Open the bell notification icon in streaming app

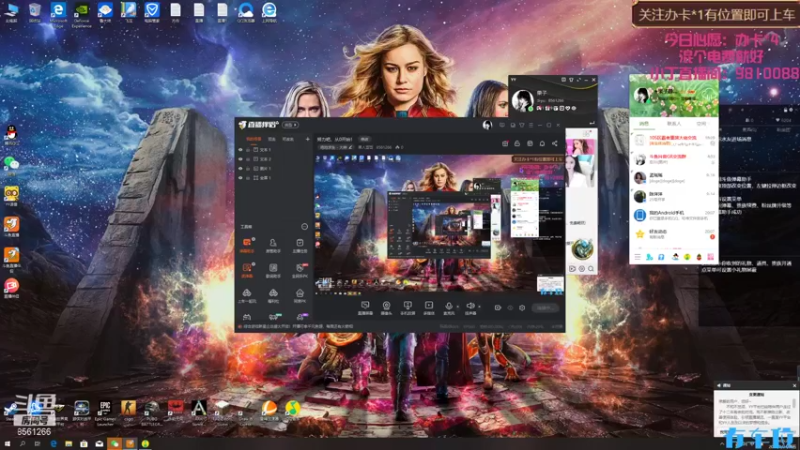542,144
